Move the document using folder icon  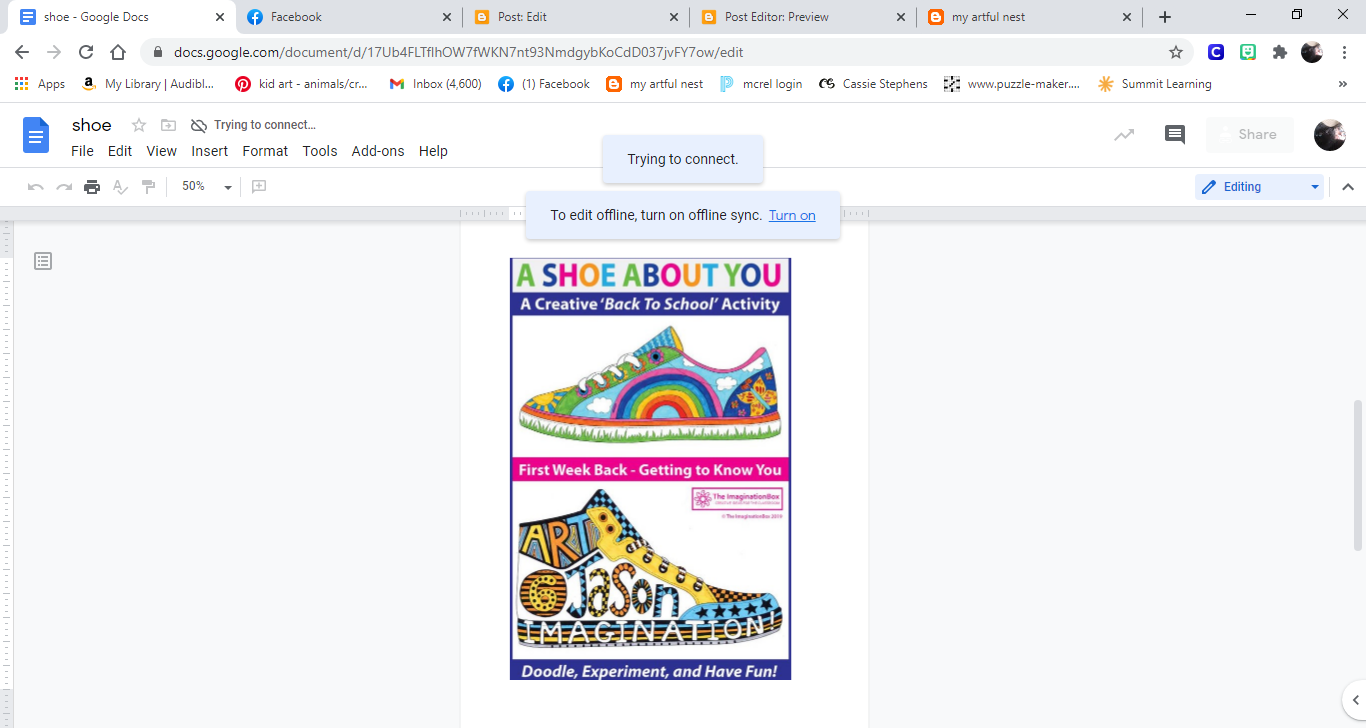tap(168, 125)
